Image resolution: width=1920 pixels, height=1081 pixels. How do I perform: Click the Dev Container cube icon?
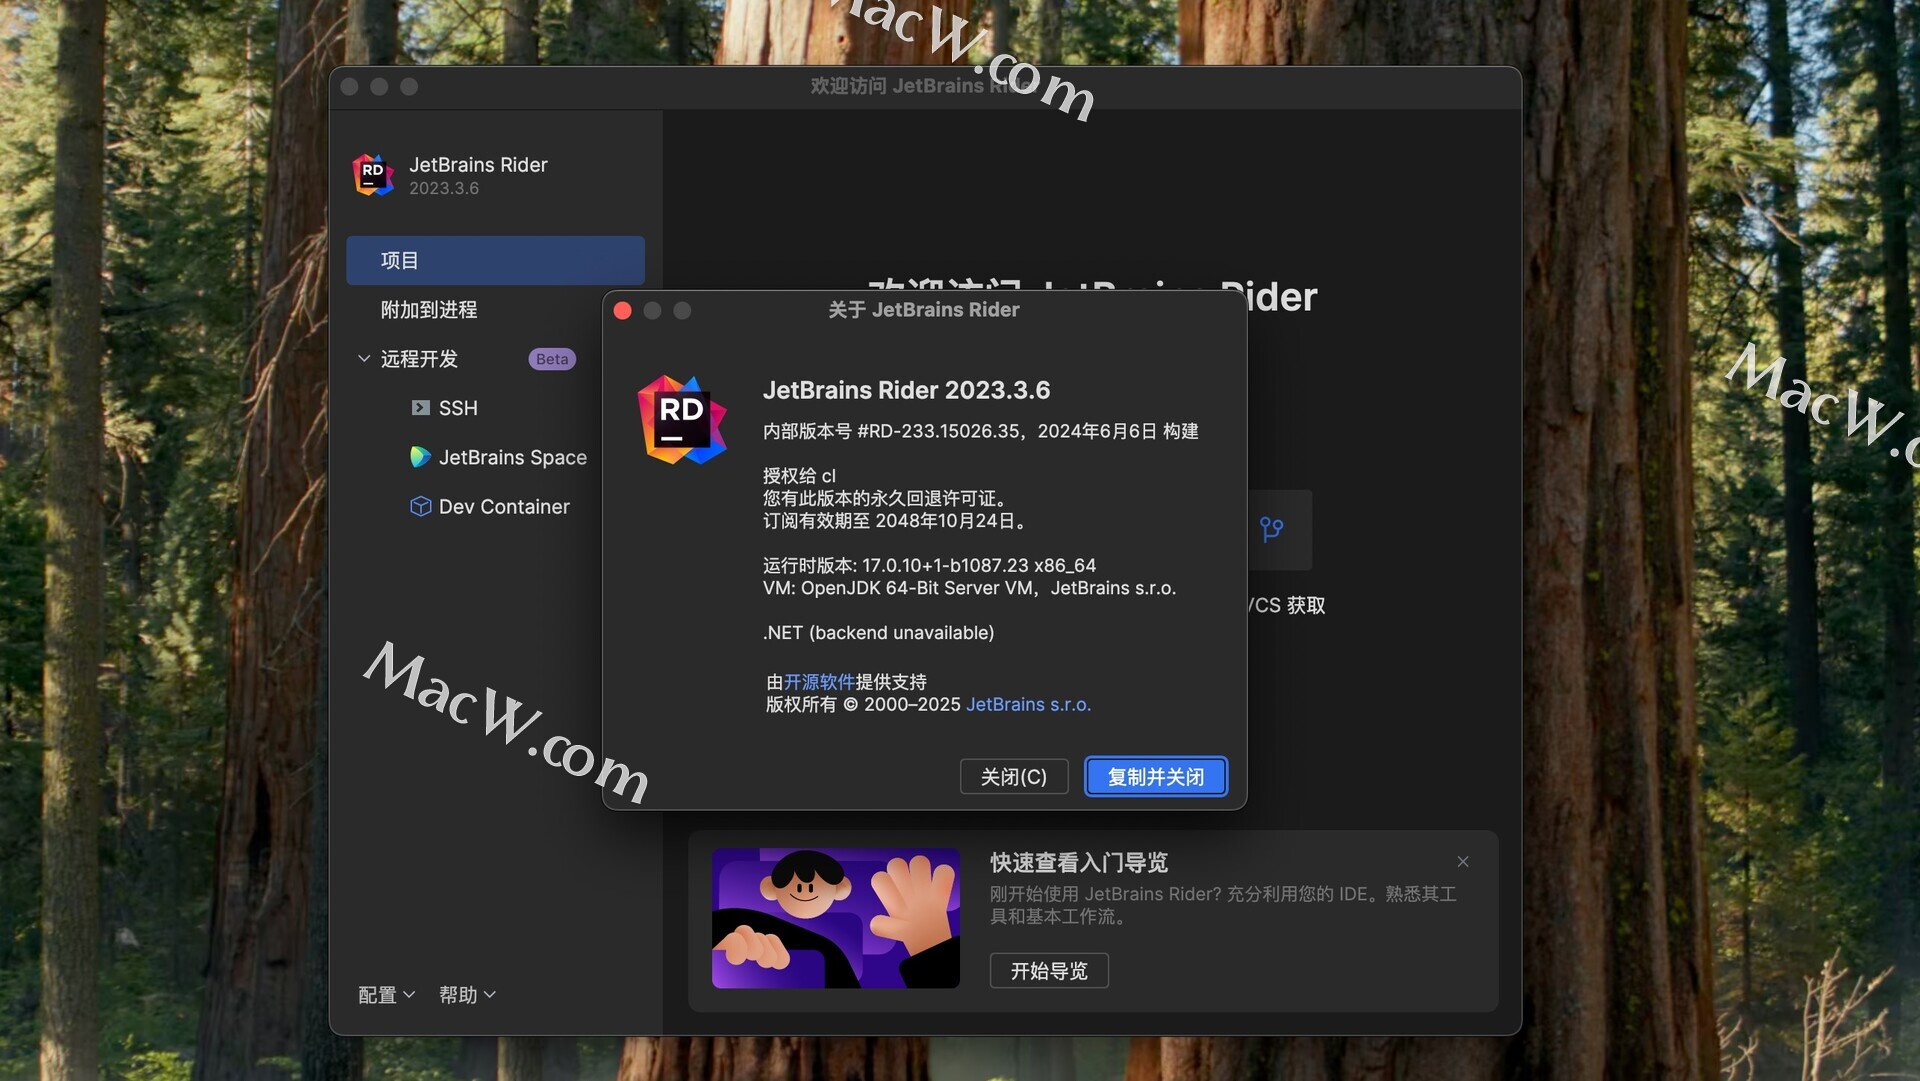tap(420, 506)
